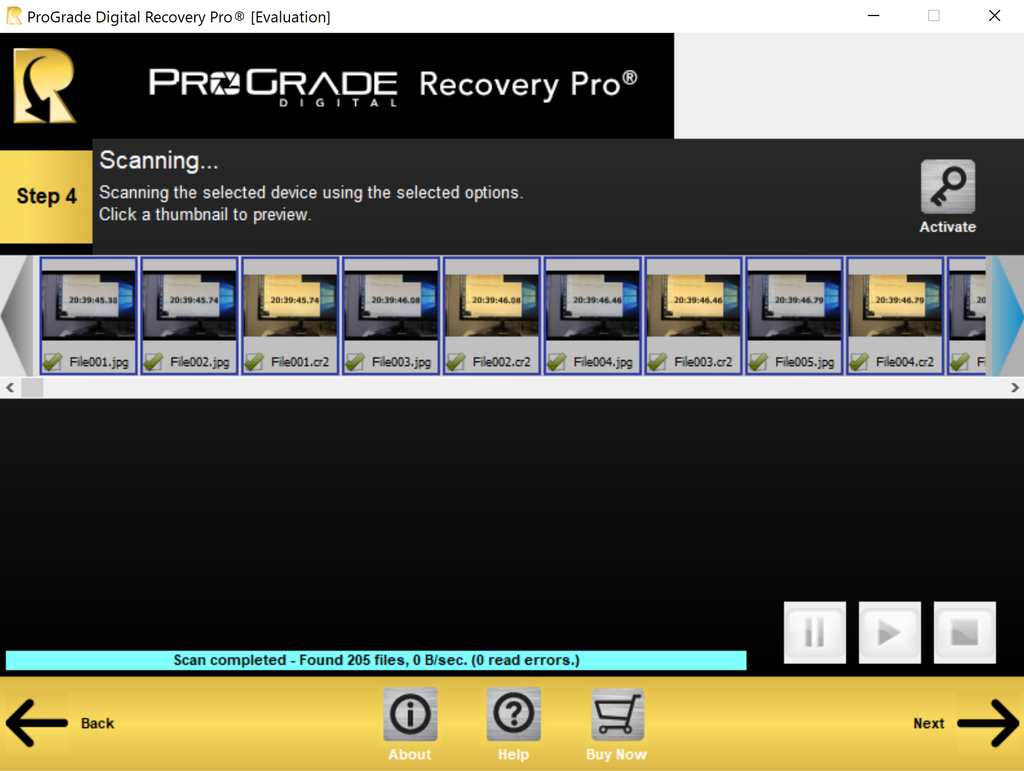The width and height of the screenshot is (1024, 771).
Task: Click the ProGrade logo icon at top left
Action: click(x=44, y=86)
